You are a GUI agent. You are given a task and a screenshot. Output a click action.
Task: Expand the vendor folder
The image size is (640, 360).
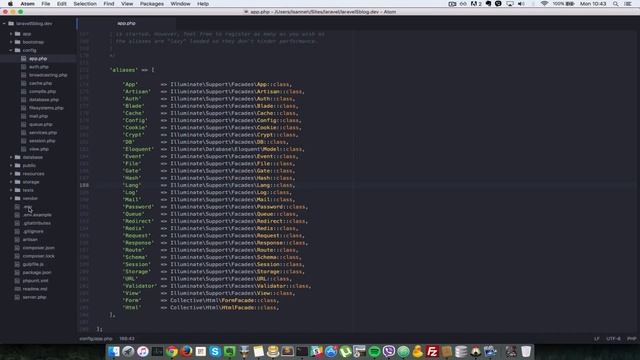[x=11, y=198]
